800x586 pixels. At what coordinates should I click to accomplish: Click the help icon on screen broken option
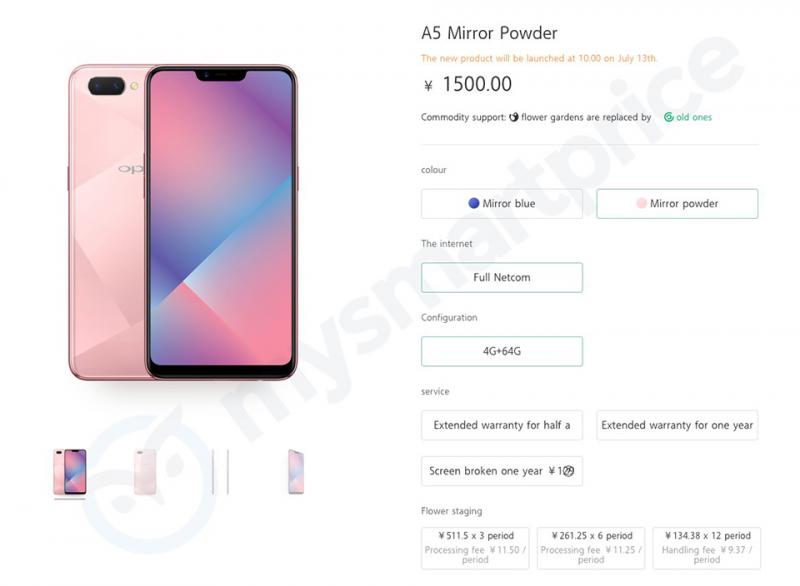click(x=569, y=471)
